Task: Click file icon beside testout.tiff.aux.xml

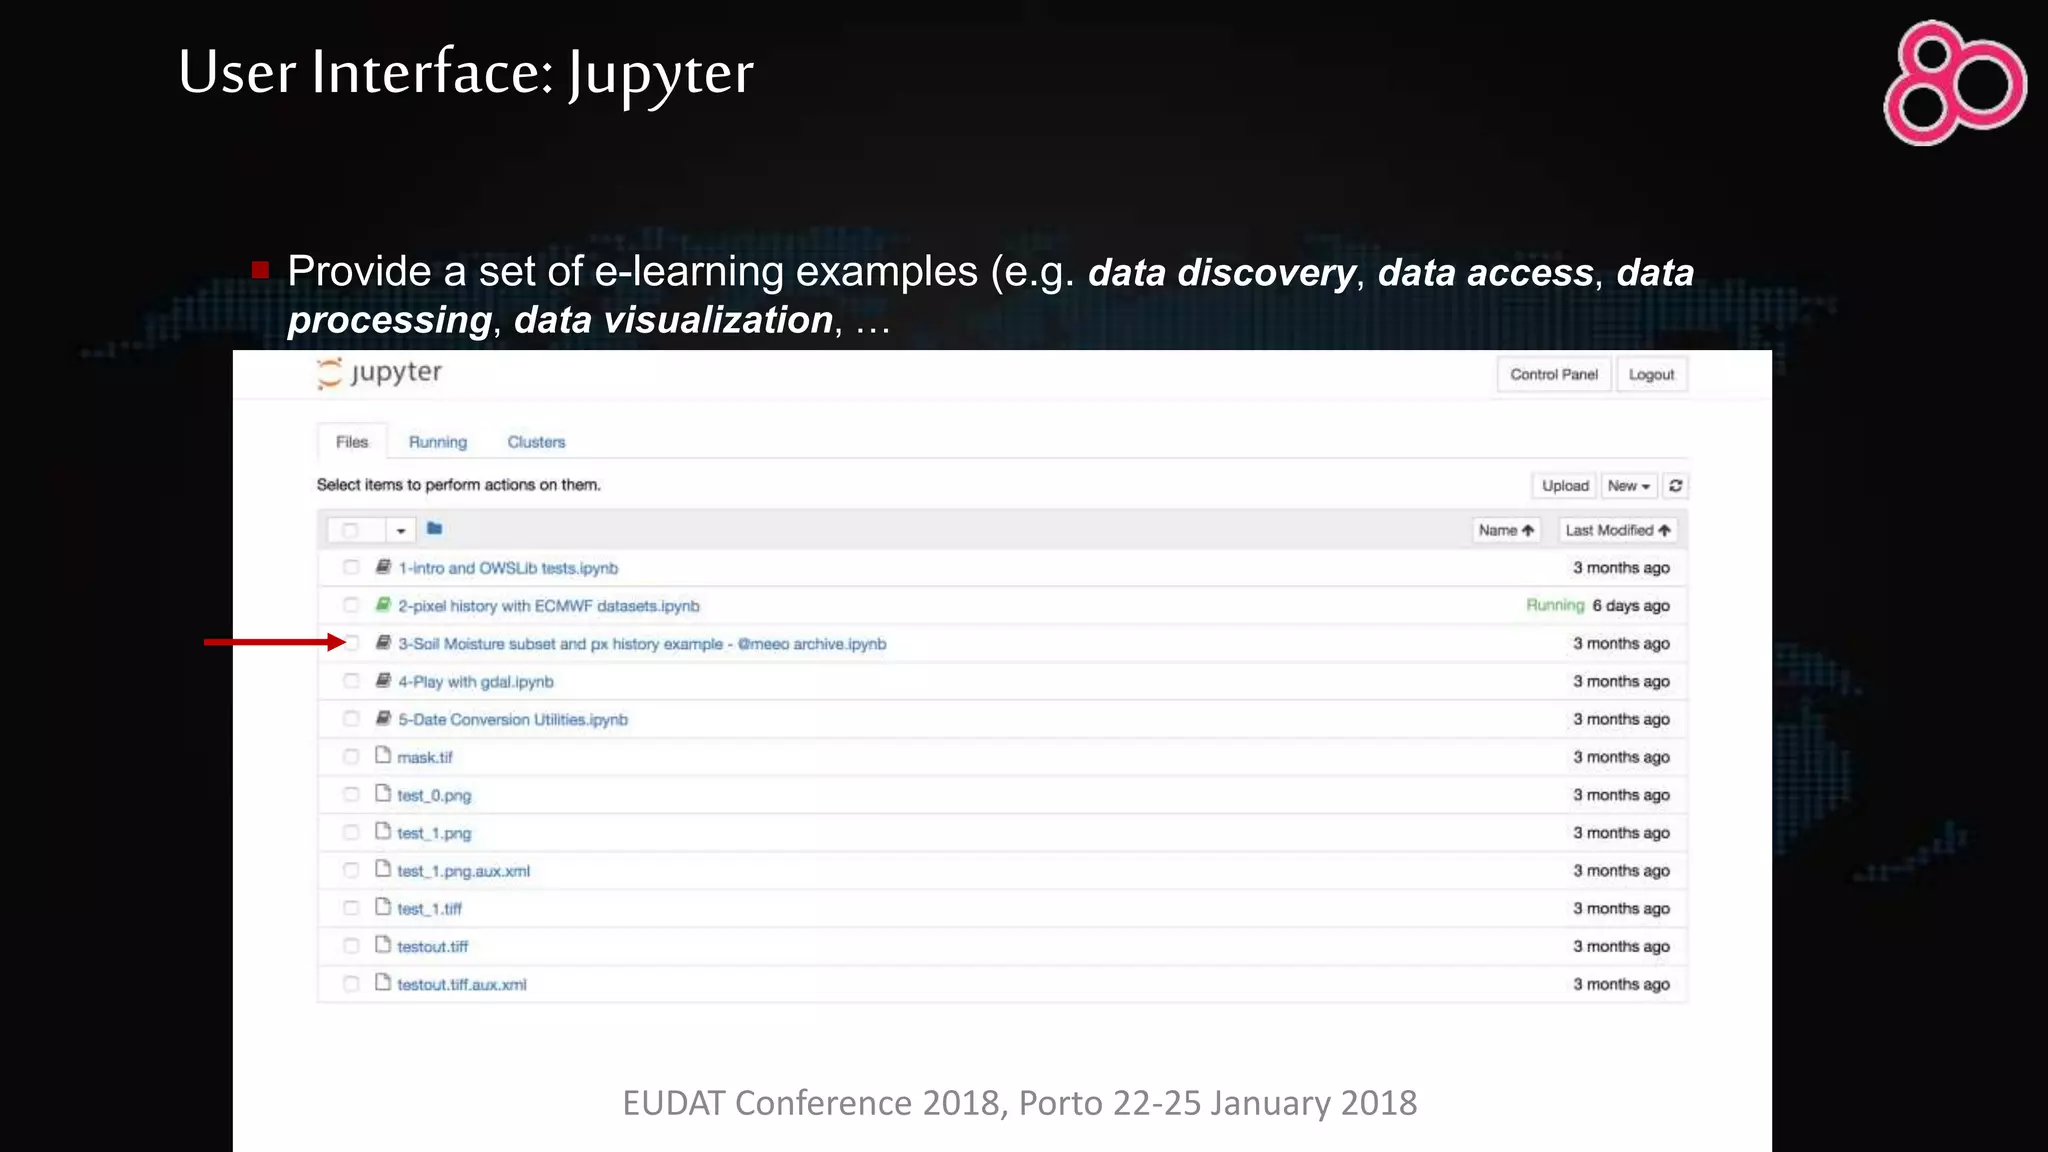Action: [x=383, y=983]
